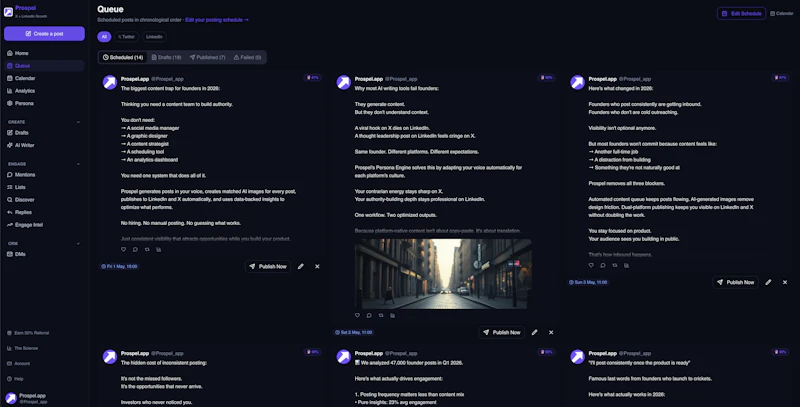The width and height of the screenshot is (800, 407).
Task: Click score badge on what's changed in 2026 post
Action: (780, 78)
